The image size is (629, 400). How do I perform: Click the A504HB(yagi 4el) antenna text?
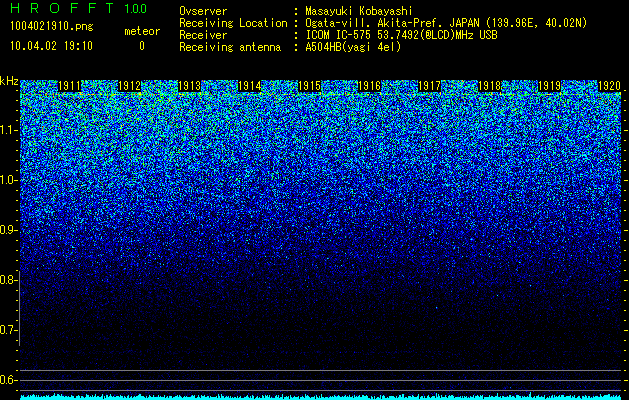[x=353, y=47]
